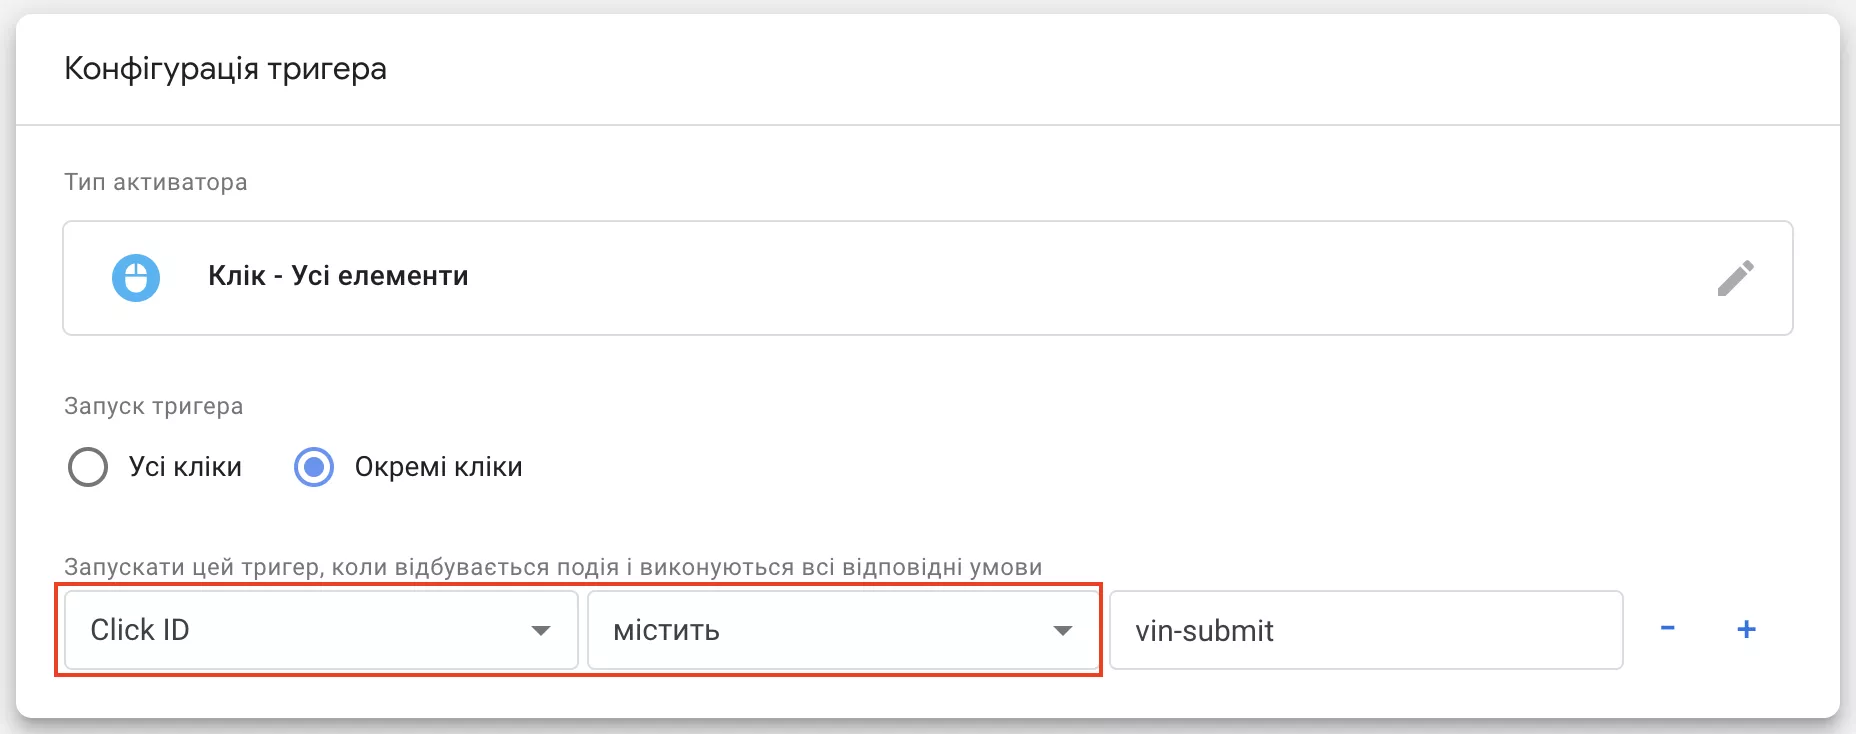This screenshot has height=734, width=1856.
Task: Click the "Усі кліки" label text
Action: (x=185, y=467)
